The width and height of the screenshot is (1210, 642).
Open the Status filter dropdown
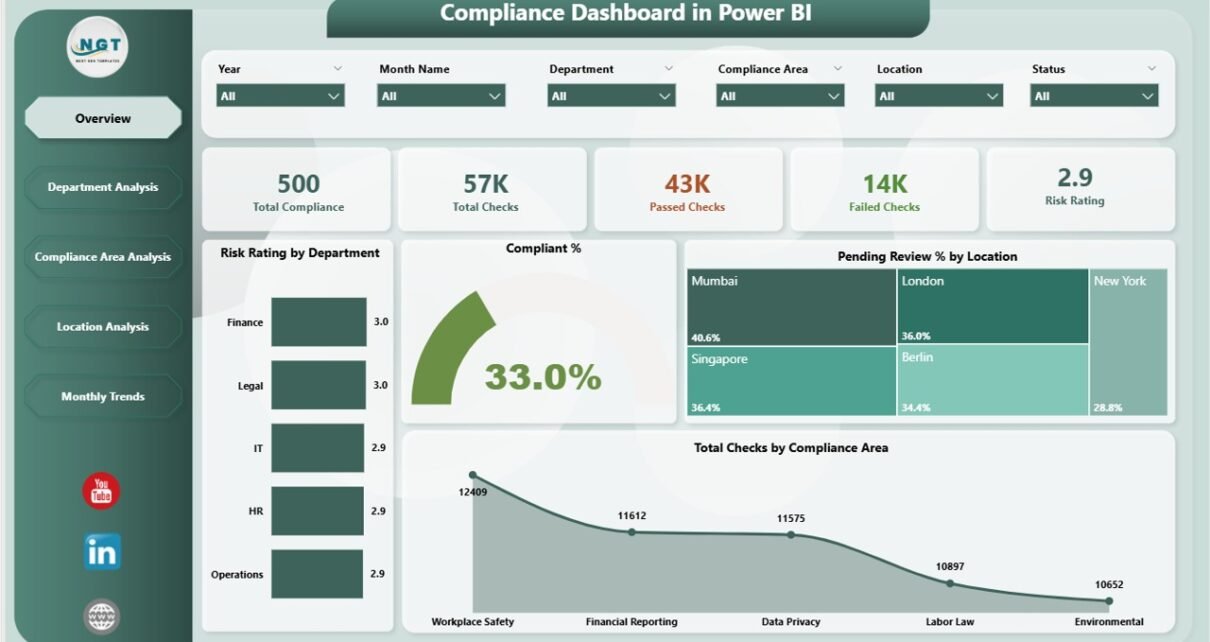click(x=1094, y=96)
